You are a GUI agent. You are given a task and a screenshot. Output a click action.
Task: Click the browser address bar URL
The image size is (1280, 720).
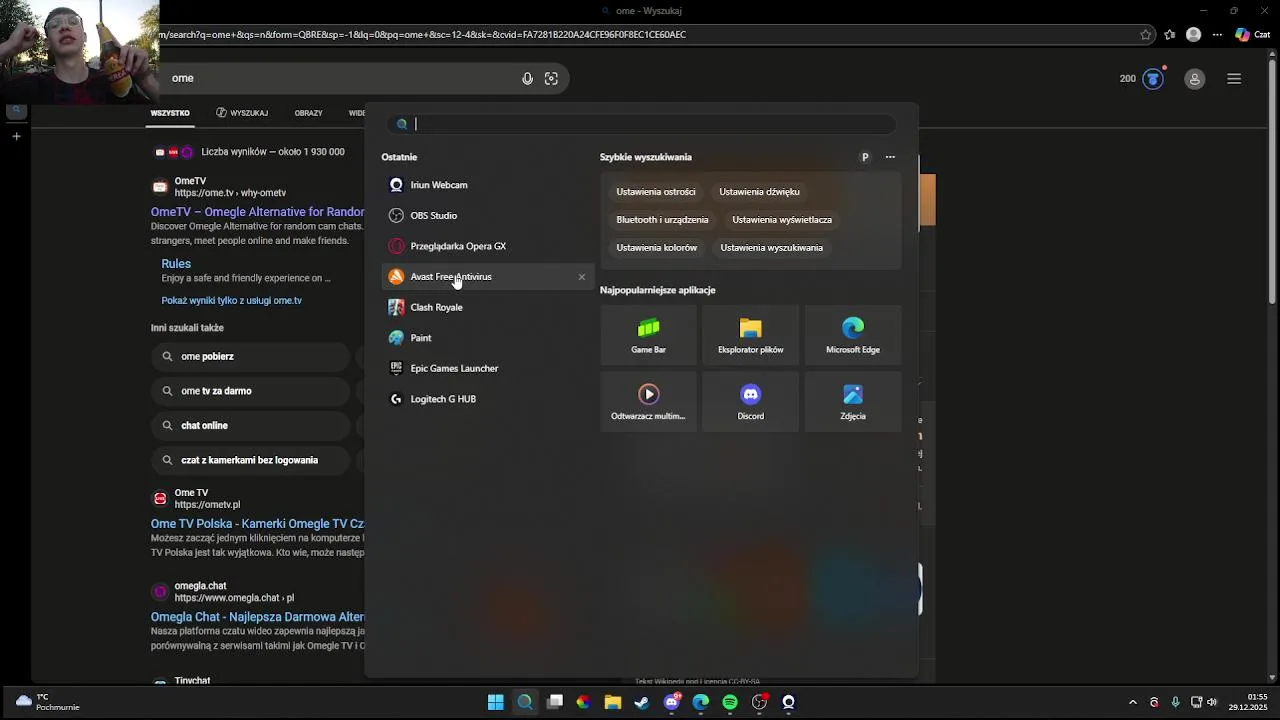click(422, 34)
